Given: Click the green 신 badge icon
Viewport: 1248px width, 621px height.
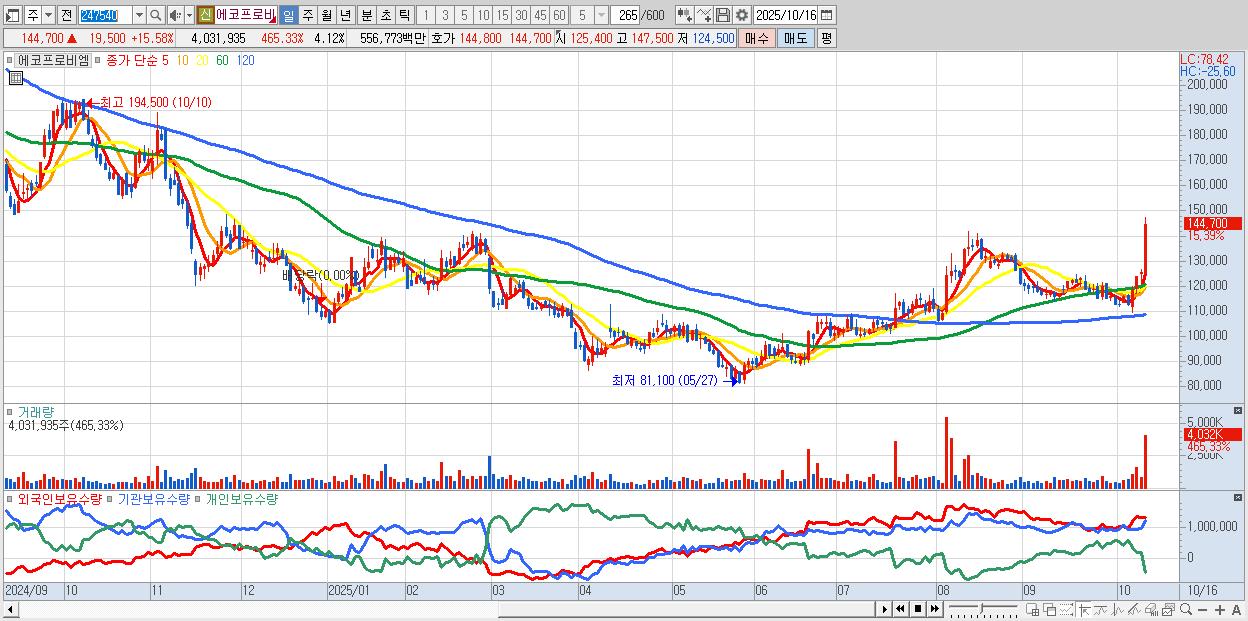Looking at the screenshot, I should 205,15.
